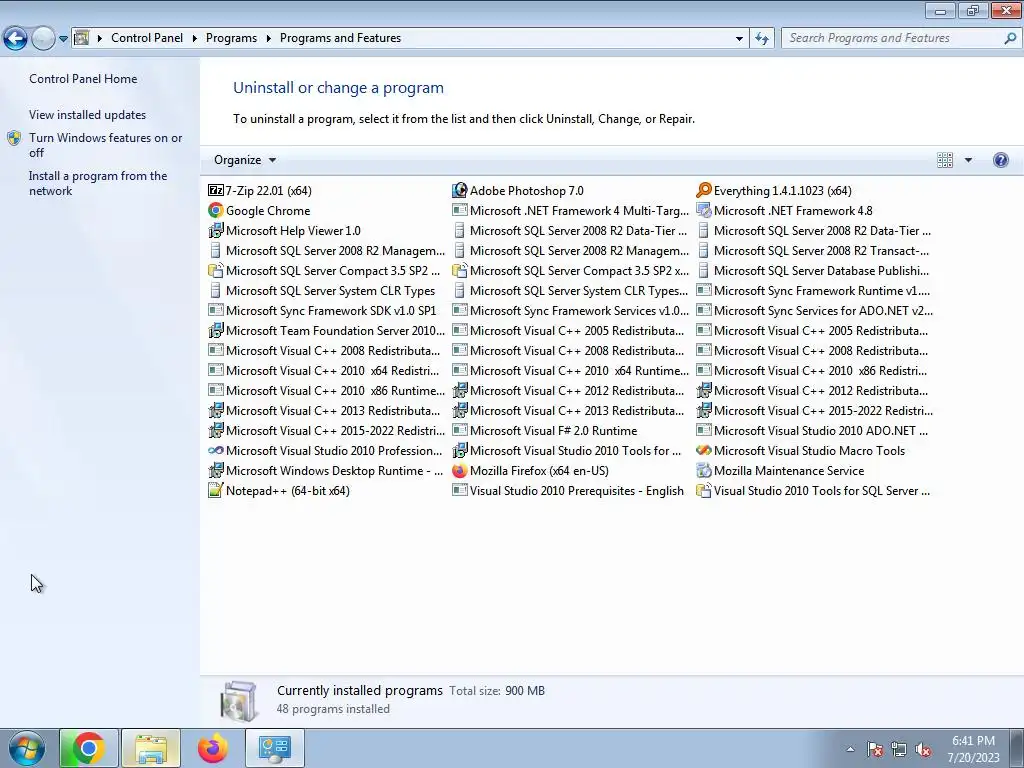Select Microsoft Sync Framework Runtime v1 entry
Viewport: 1024px width, 768px height.
point(814,291)
